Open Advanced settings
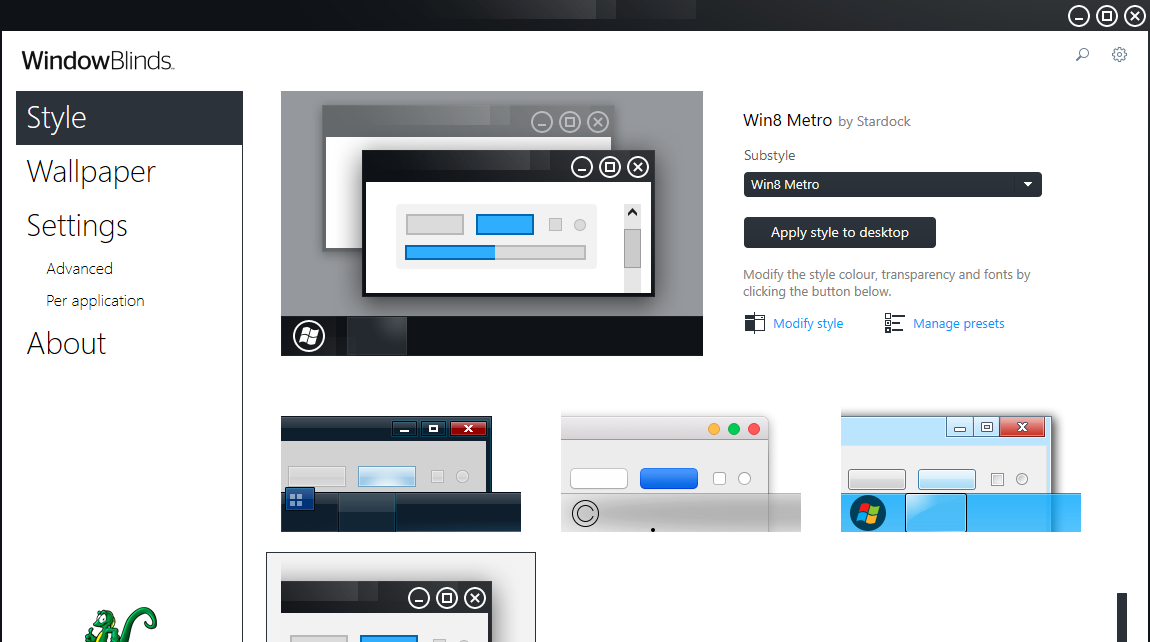 click(x=79, y=269)
